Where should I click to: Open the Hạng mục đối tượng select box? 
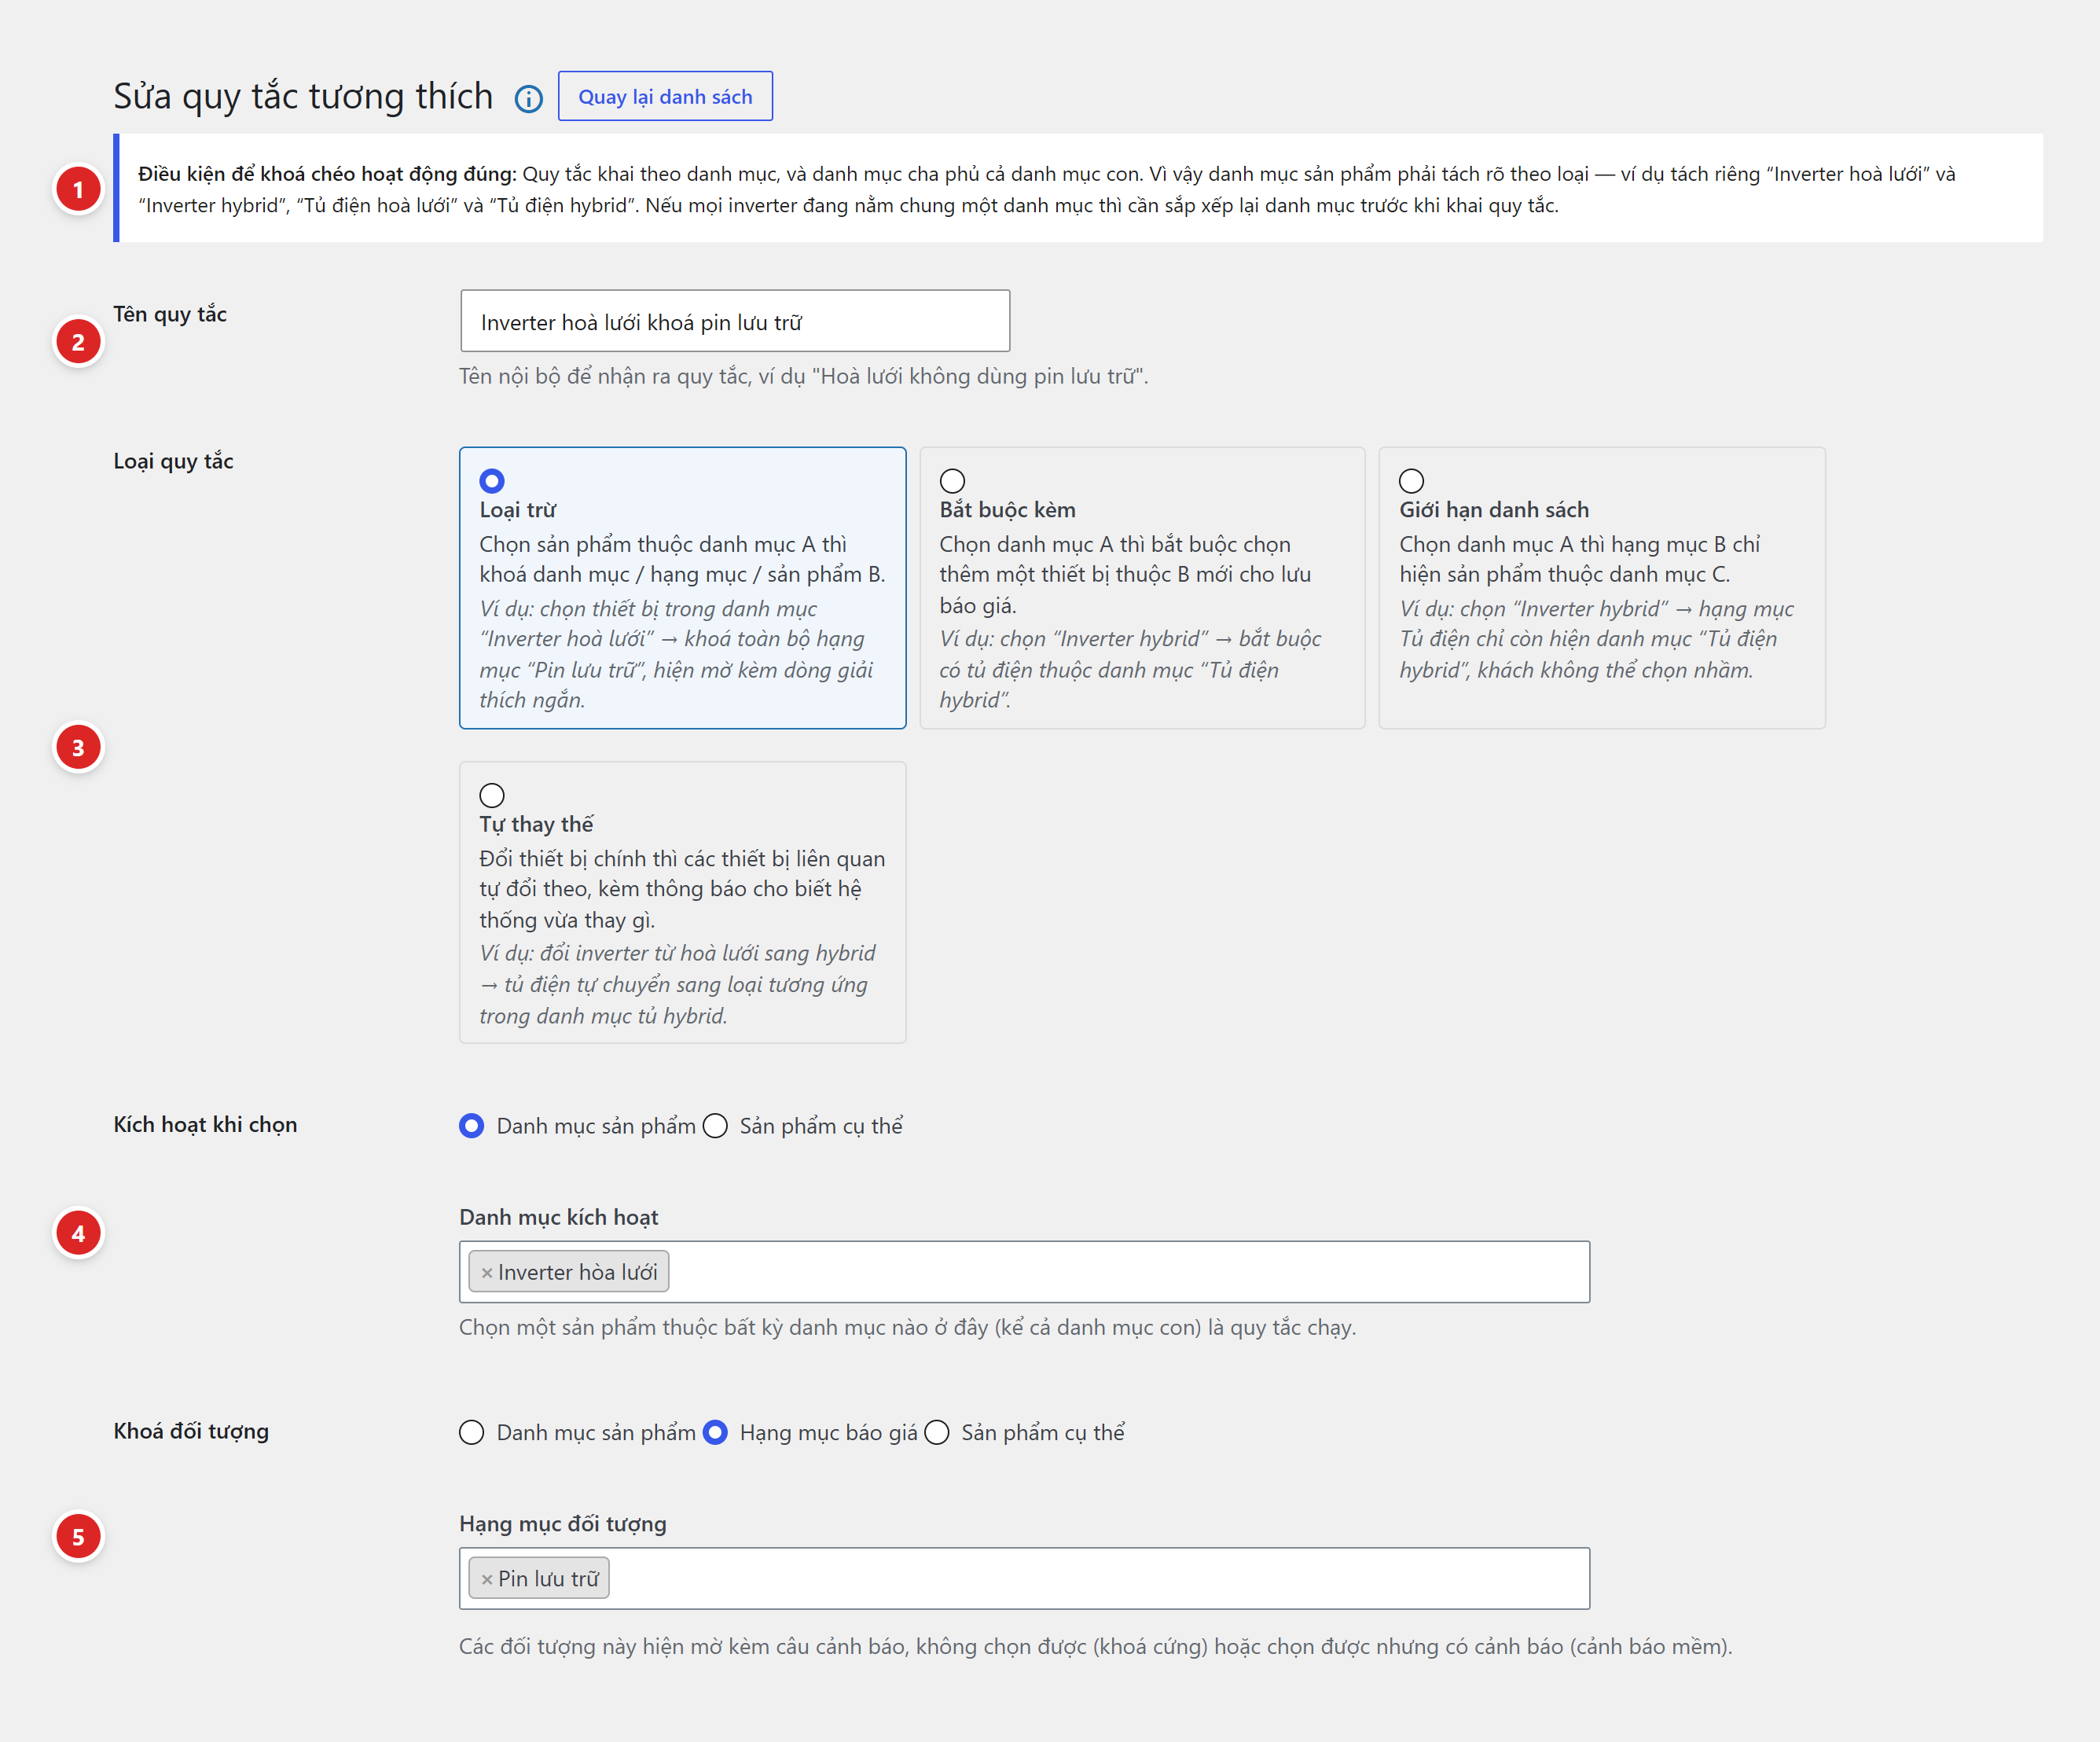coord(1024,1579)
